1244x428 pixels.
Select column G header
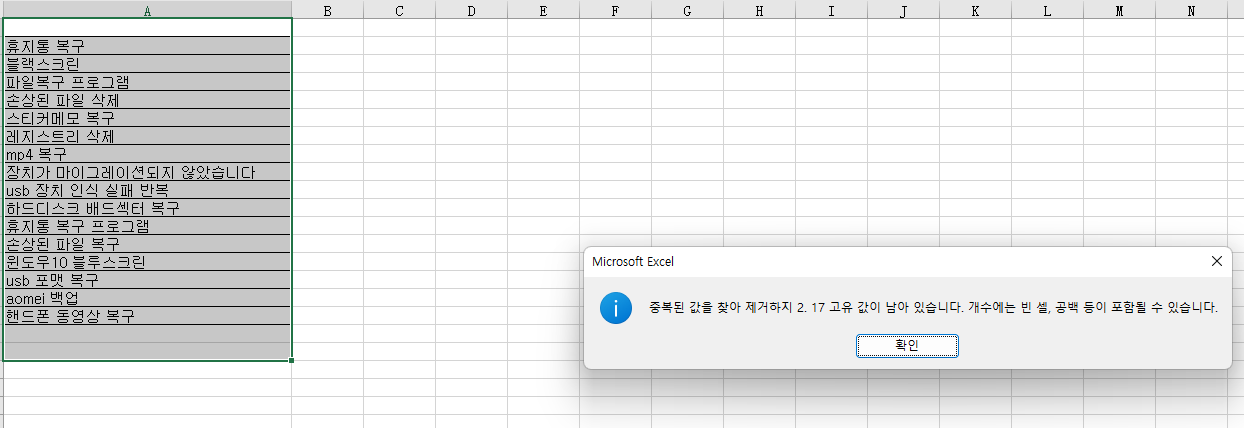click(687, 10)
